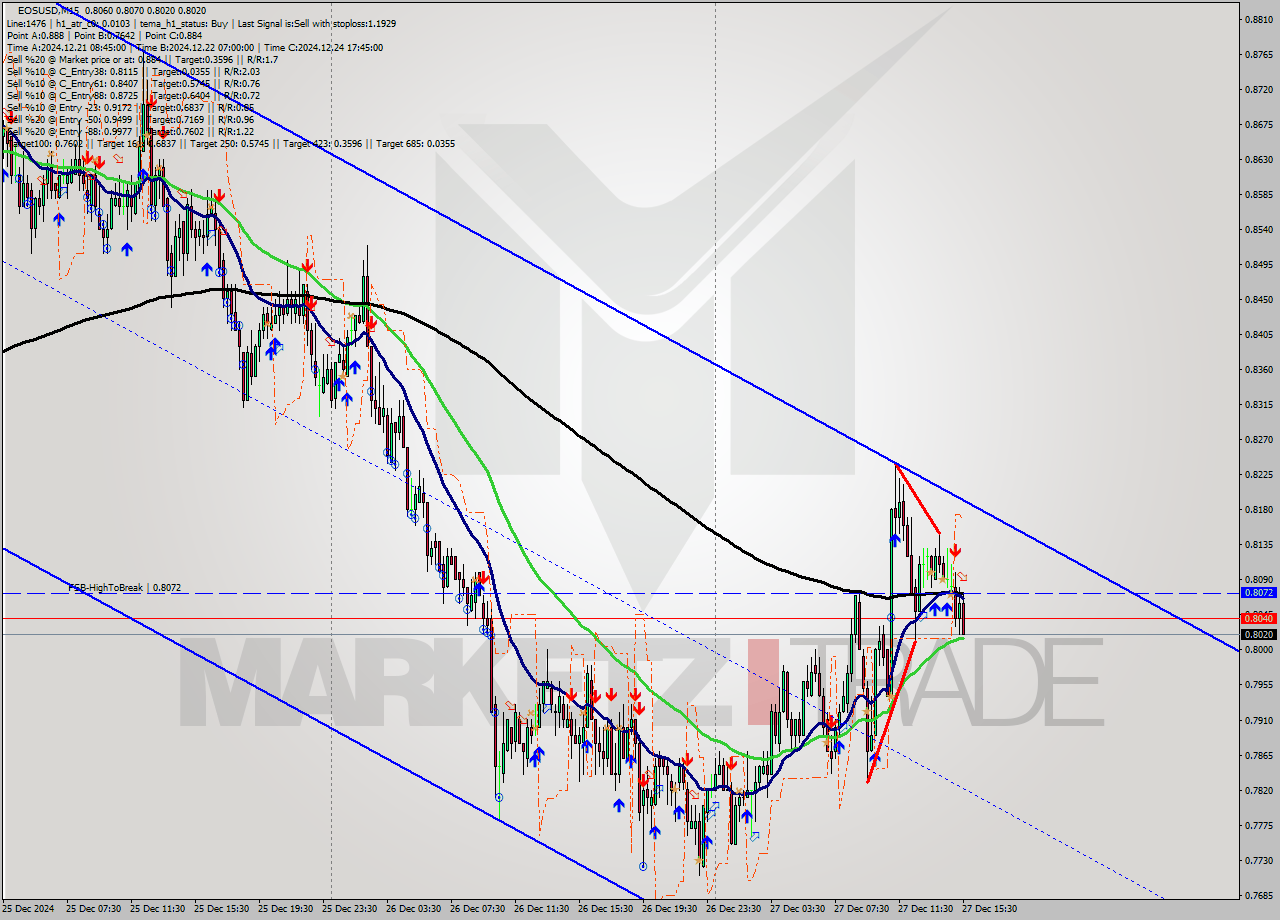Click the '26 Dec 23:30' time label

(x=734, y=909)
